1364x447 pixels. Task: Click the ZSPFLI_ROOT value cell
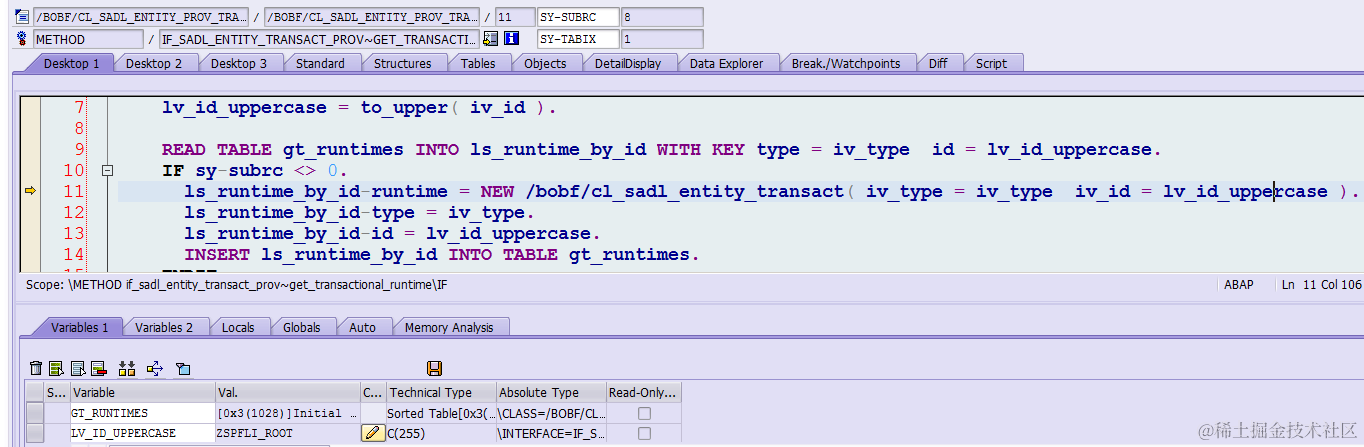(288, 433)
